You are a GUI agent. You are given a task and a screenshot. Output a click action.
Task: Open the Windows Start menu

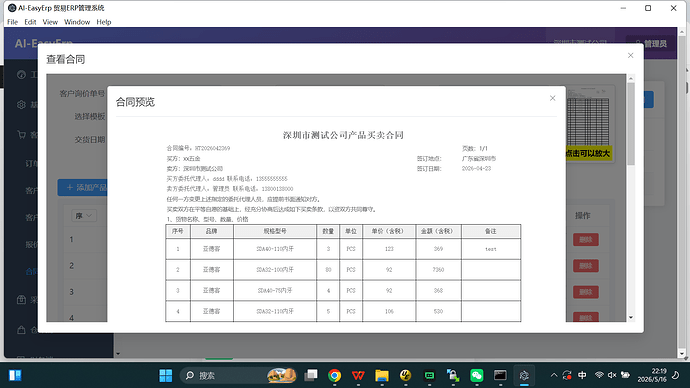pos(165,375)
